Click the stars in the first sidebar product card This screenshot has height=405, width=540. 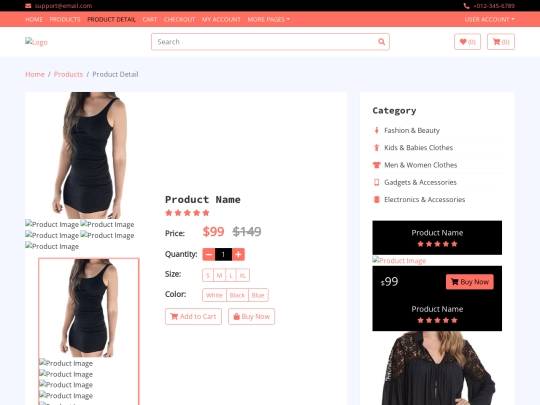click(437, 244)
